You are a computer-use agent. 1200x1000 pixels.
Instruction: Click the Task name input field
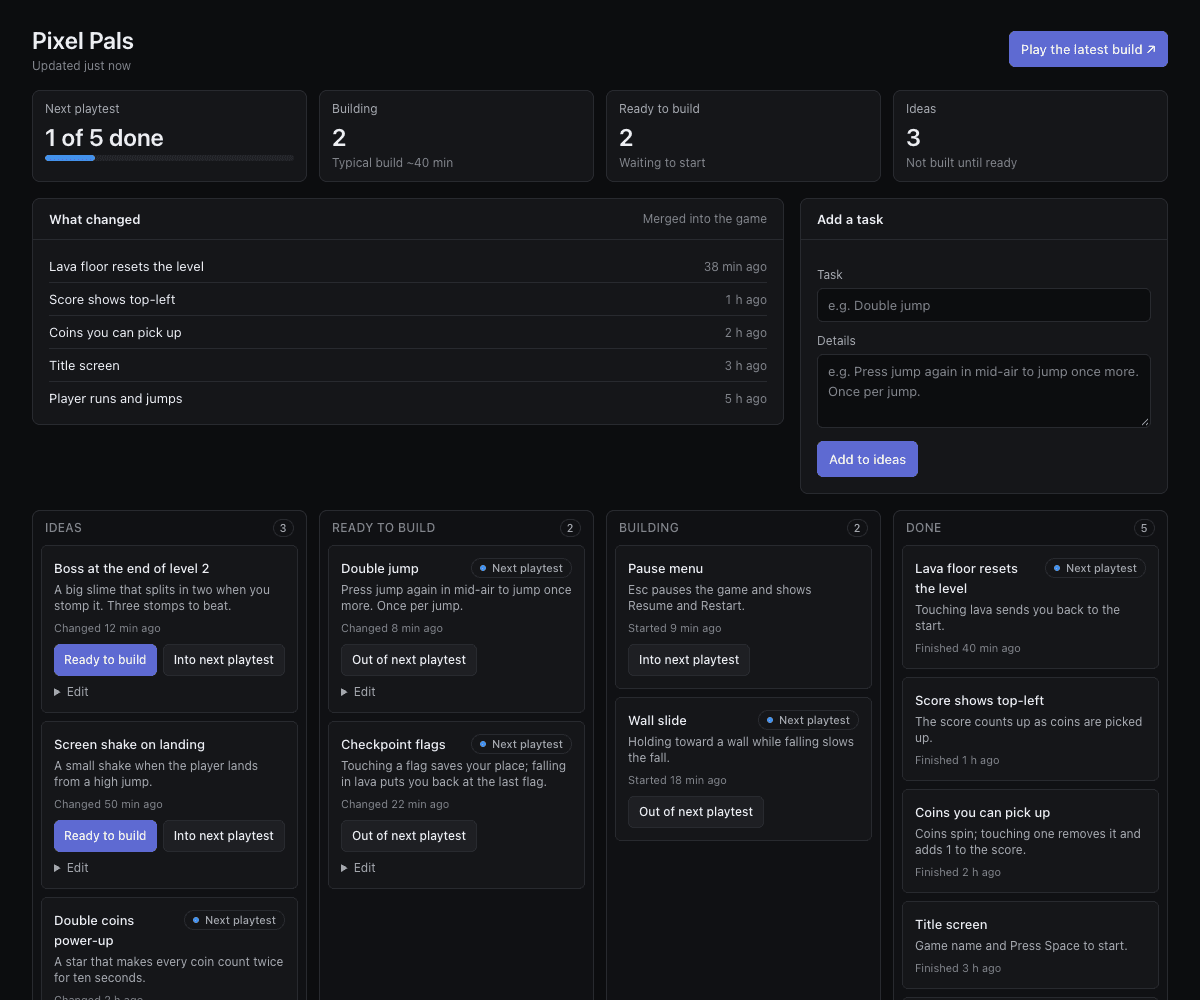click(x=983, y=305)
